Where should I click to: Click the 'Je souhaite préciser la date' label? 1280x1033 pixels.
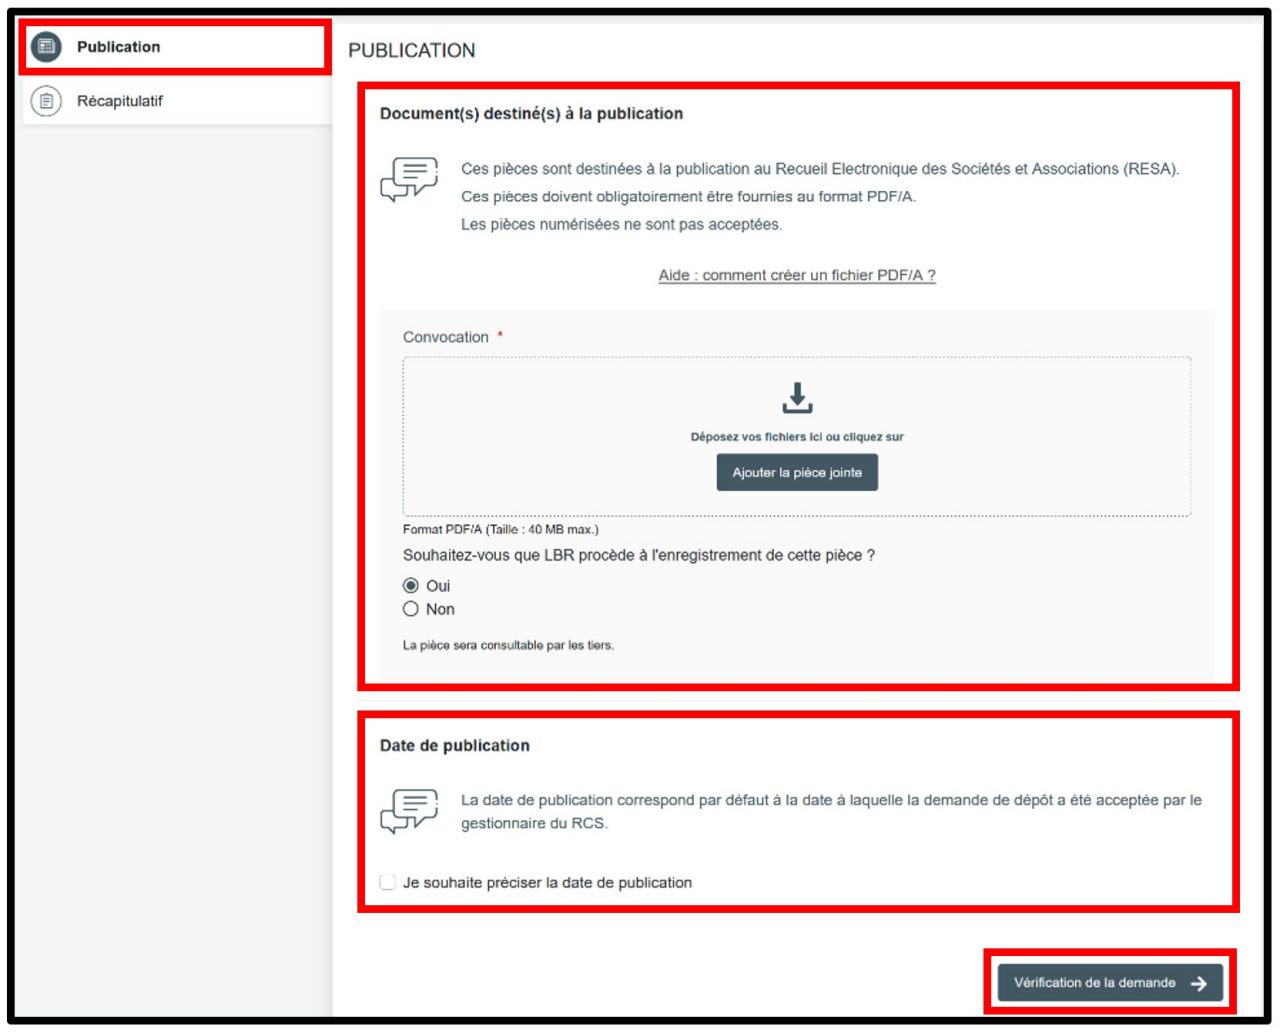click(547, 882)
